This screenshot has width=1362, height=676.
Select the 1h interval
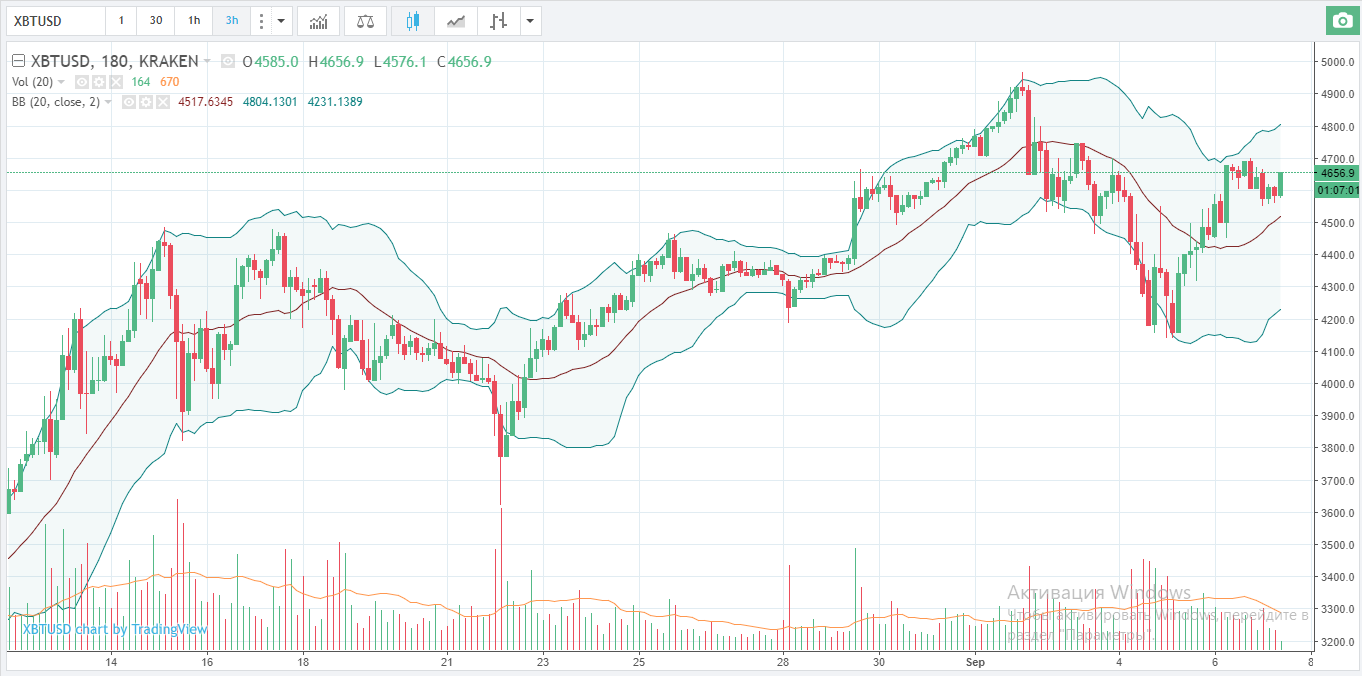[x=194, y=21]
